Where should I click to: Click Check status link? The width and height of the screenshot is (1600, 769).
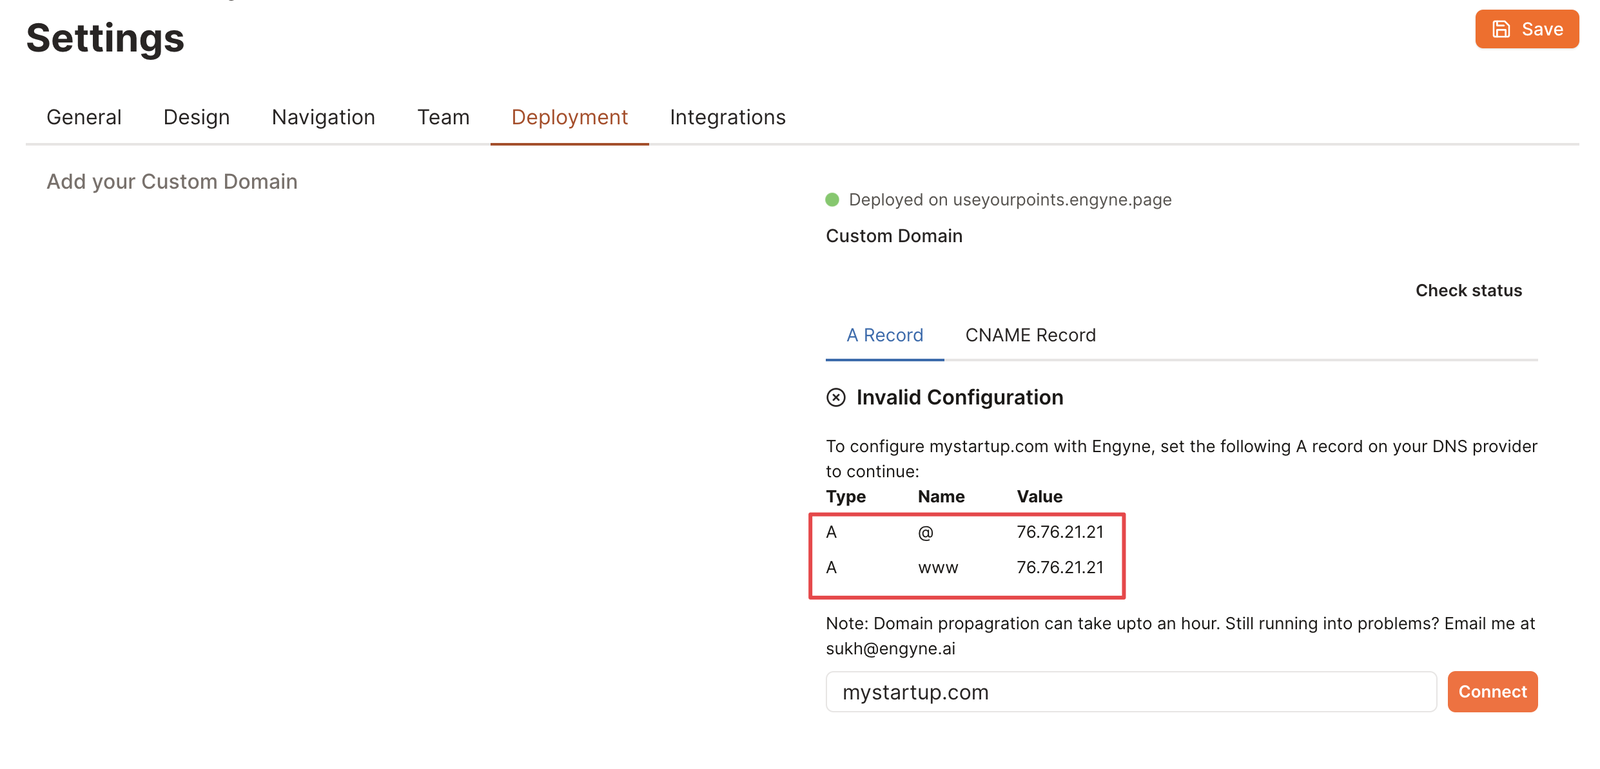pos(1468,290)
